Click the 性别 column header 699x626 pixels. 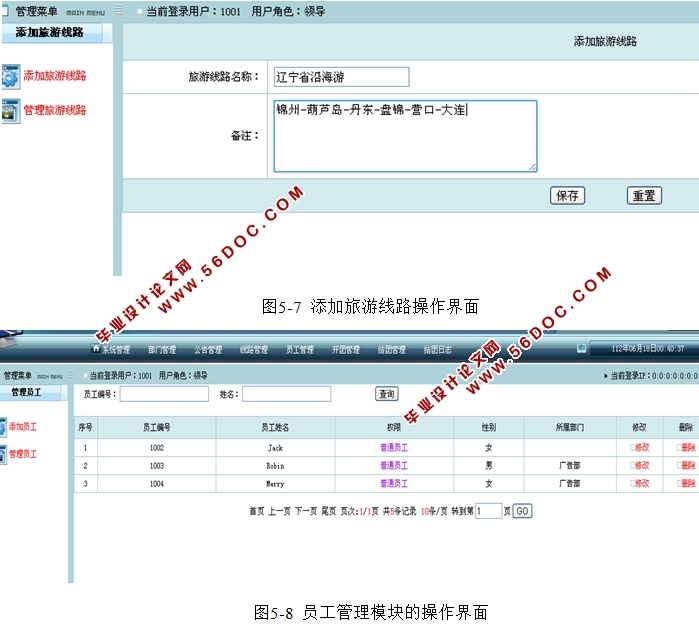pyautogui.click(x=489, y=427)
